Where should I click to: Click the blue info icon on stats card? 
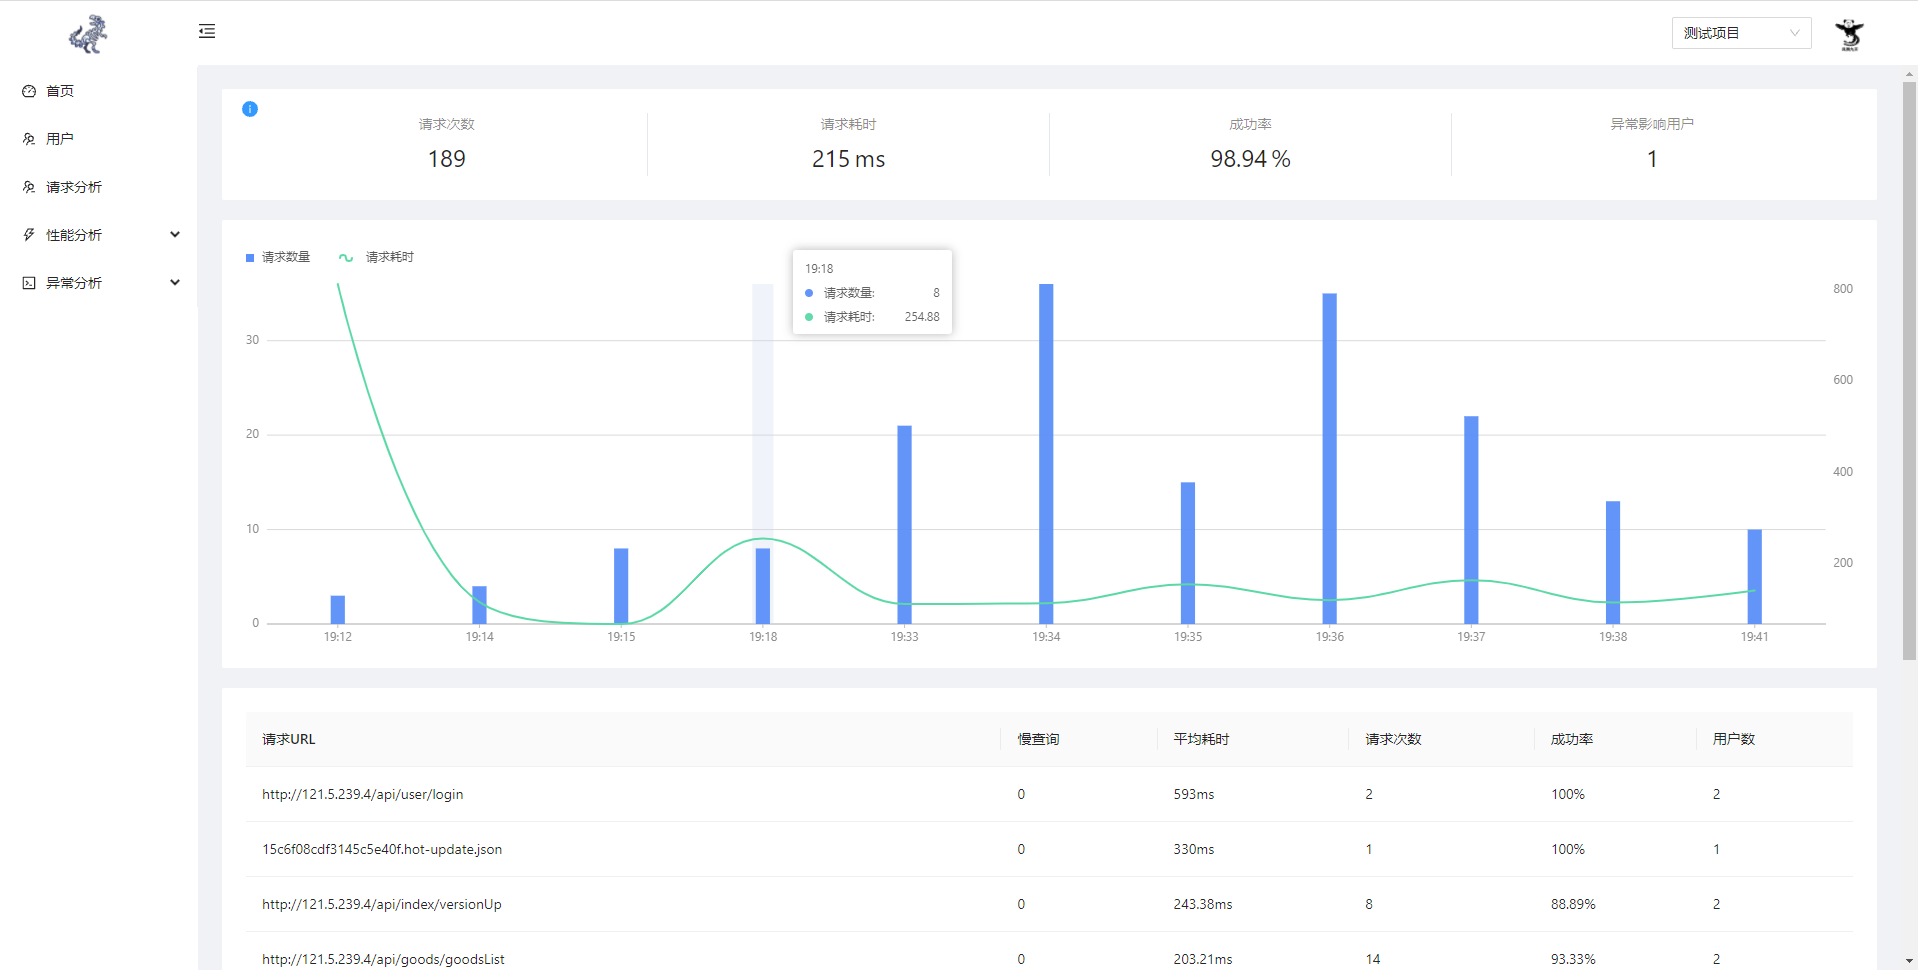[250, 109]
